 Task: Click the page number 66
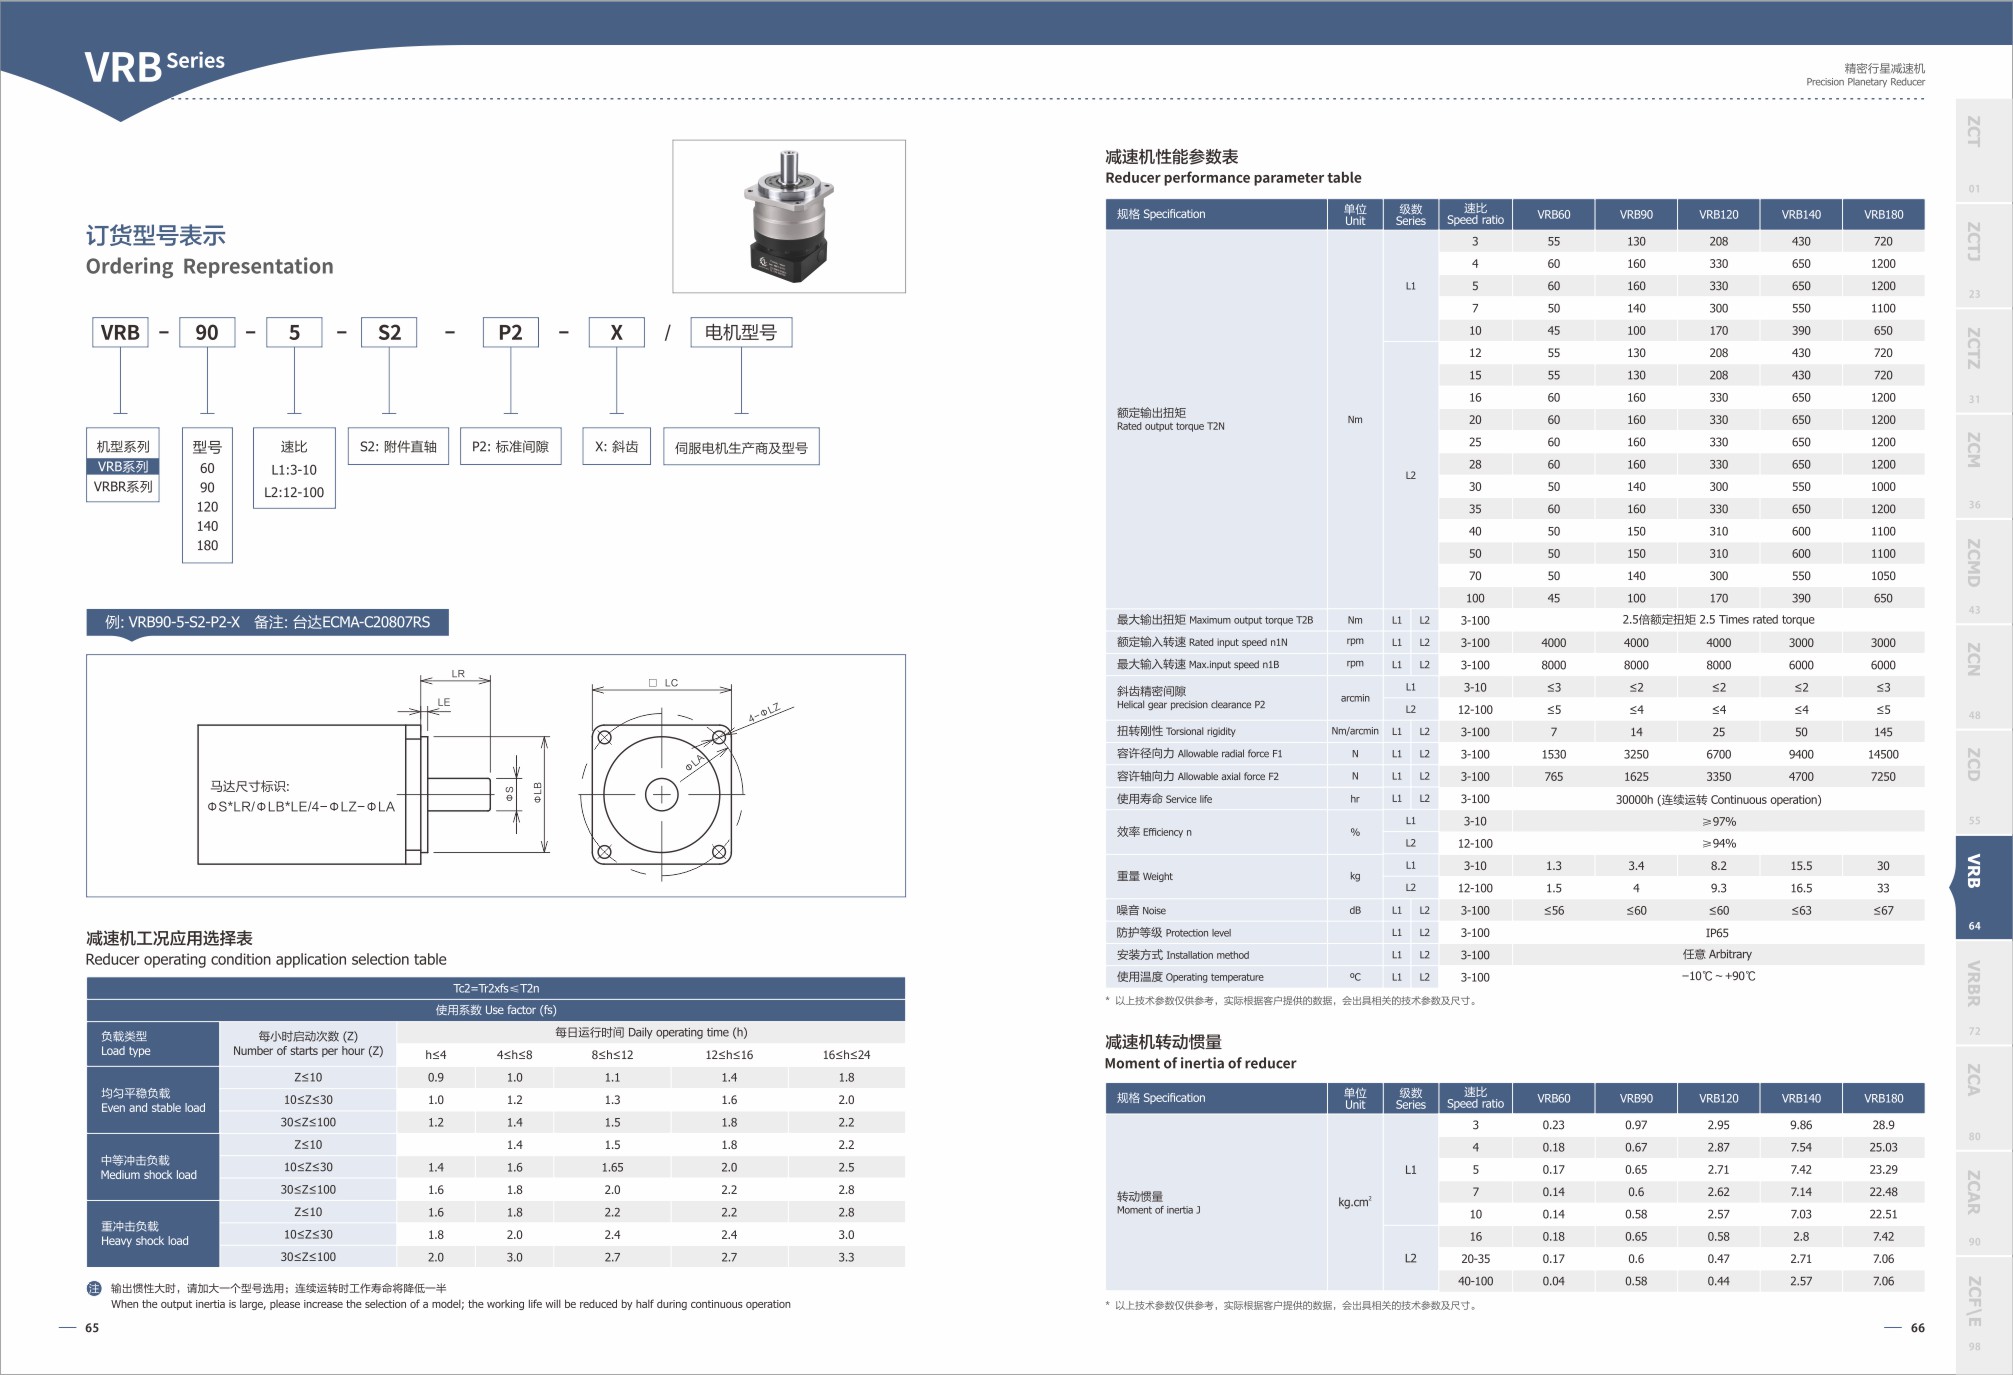click(1917, 1328)
